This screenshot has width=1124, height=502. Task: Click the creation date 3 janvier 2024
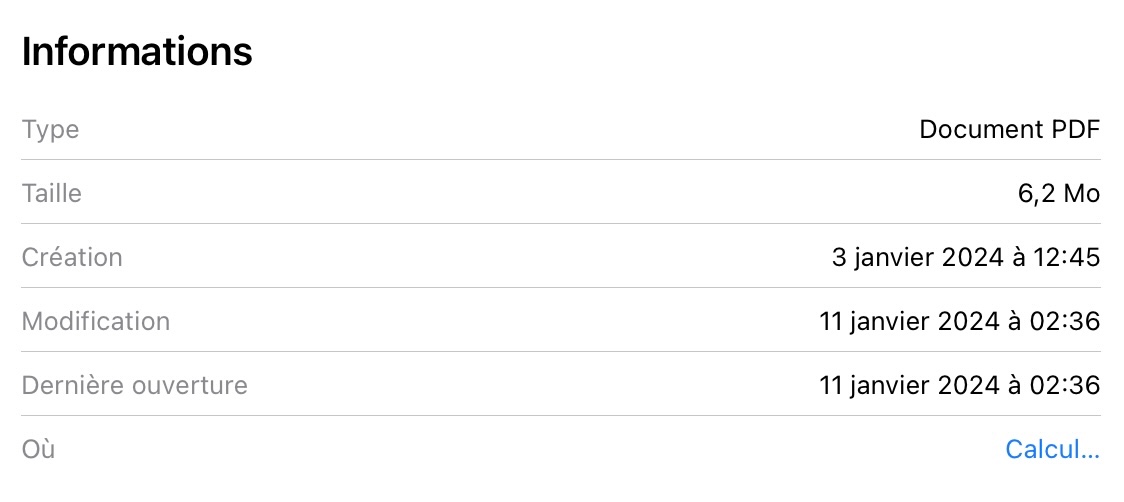click(917, 258)
